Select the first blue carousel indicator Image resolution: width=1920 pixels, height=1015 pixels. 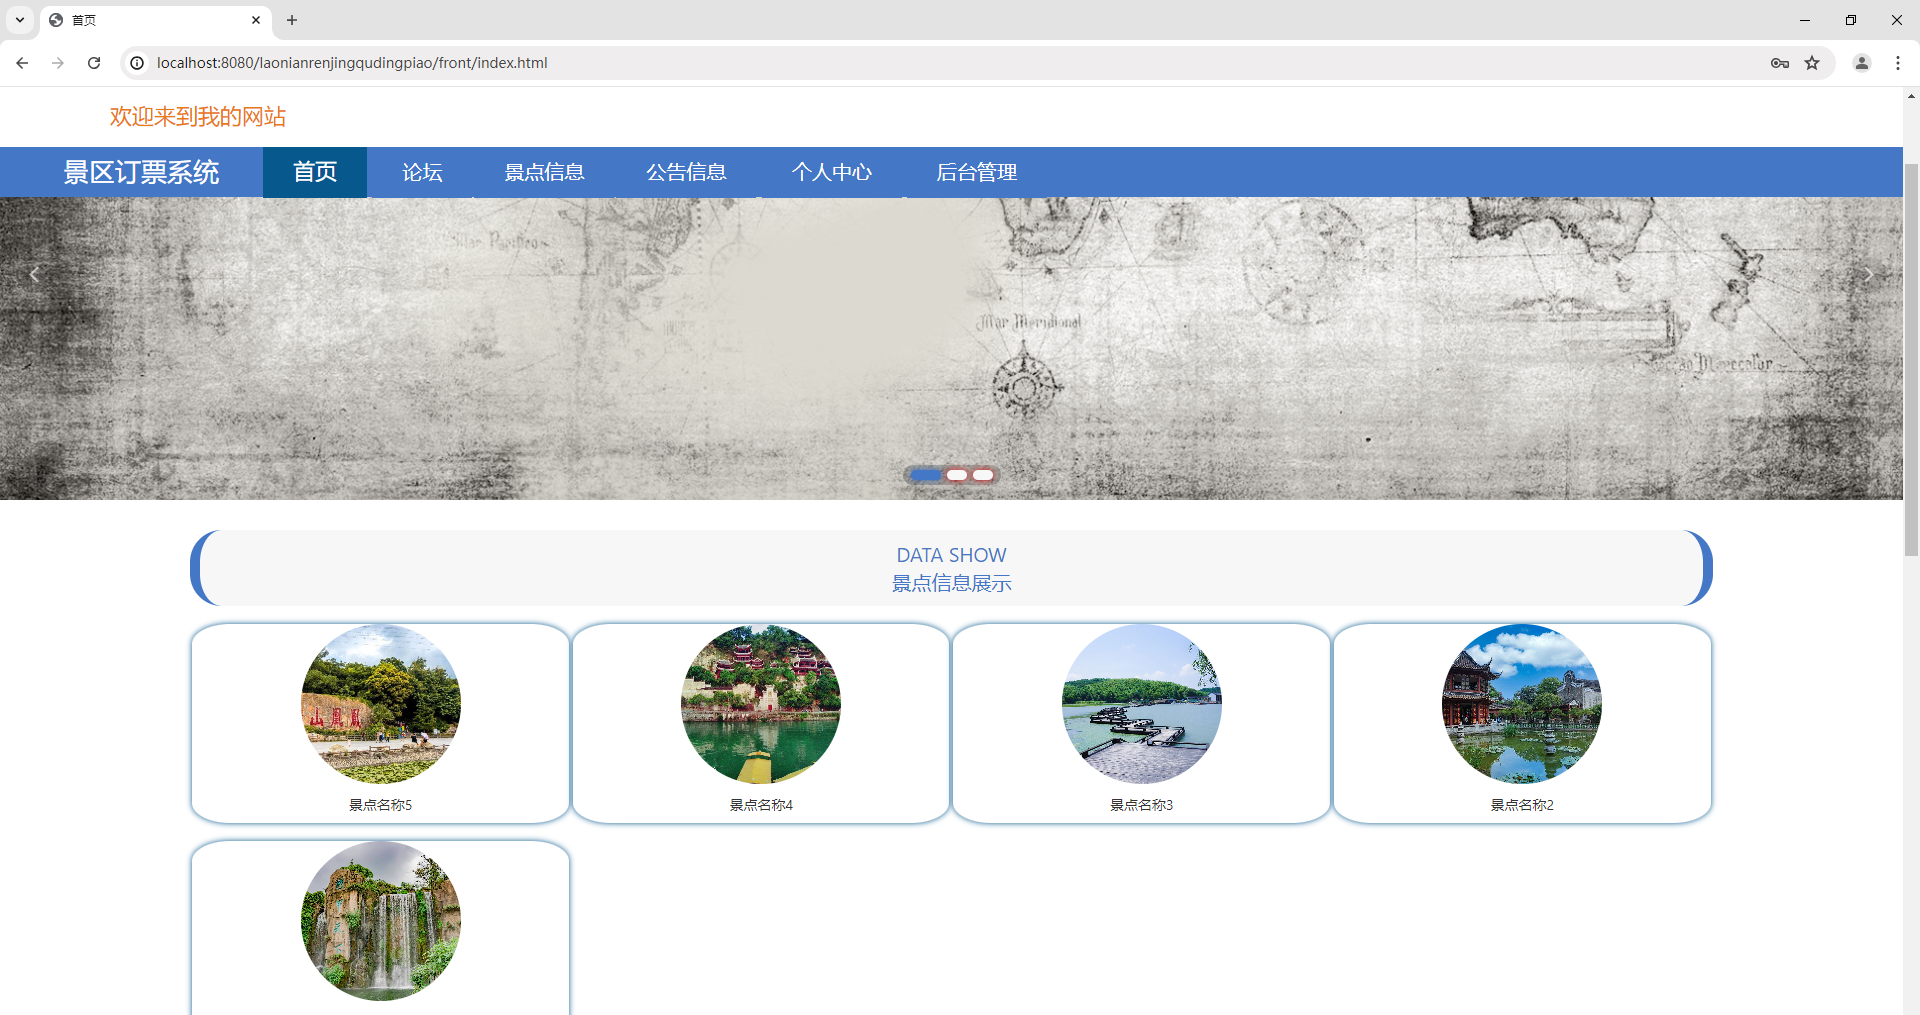click(x=926, y=475)
